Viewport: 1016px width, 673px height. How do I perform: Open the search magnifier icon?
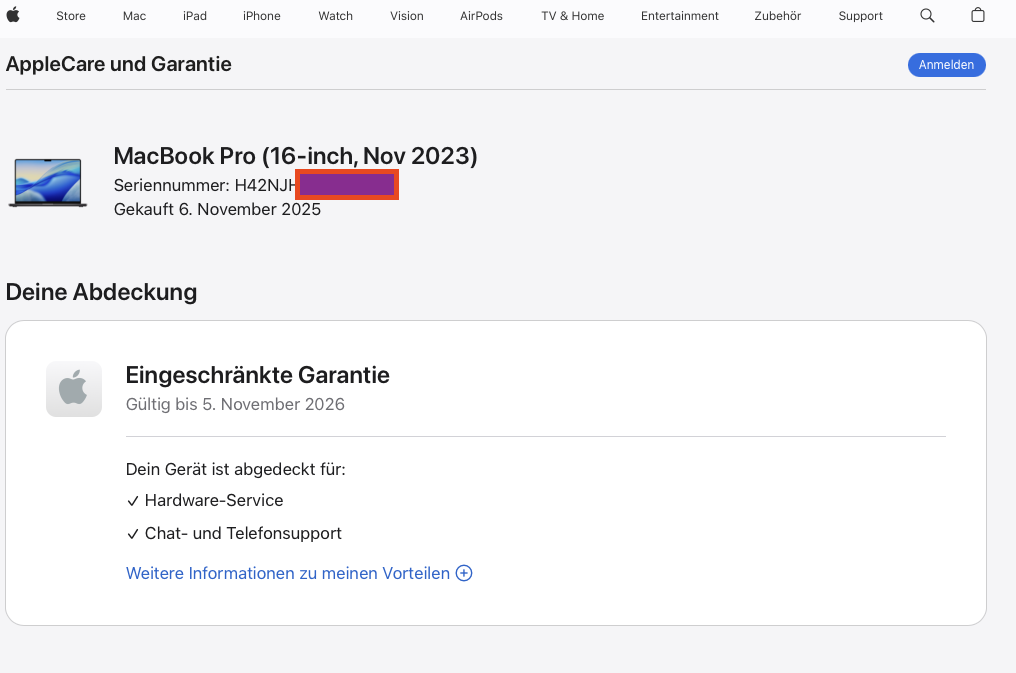pos(927,16)
